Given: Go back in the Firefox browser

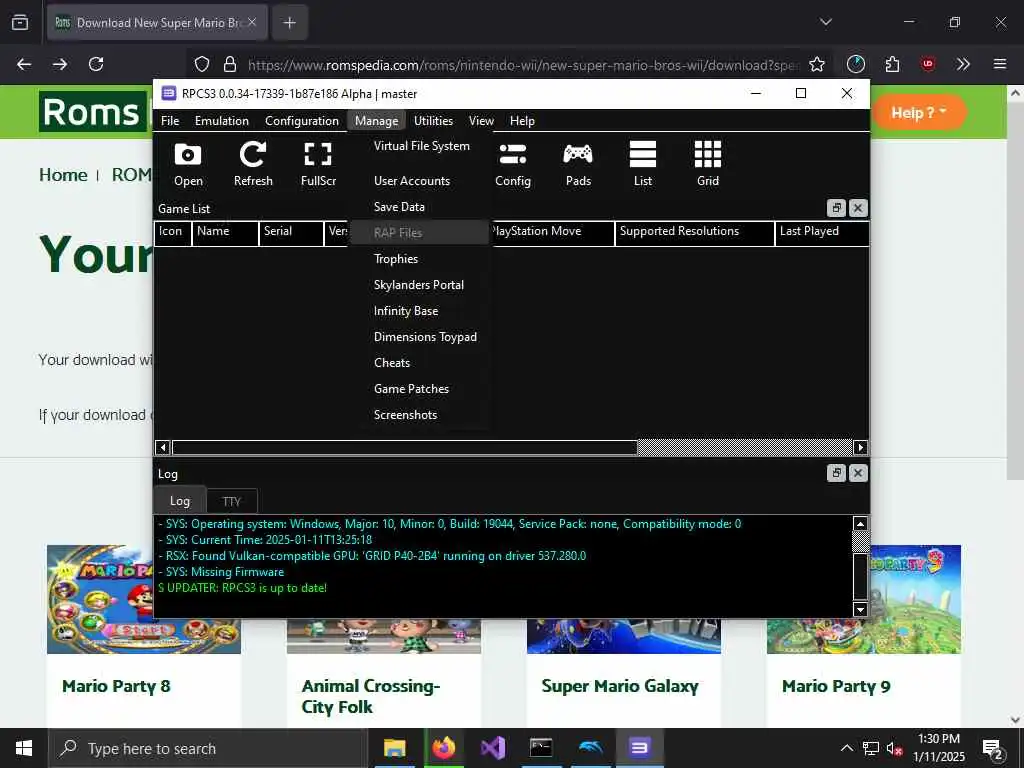Looking at the screenshot, I should point(24,64).
